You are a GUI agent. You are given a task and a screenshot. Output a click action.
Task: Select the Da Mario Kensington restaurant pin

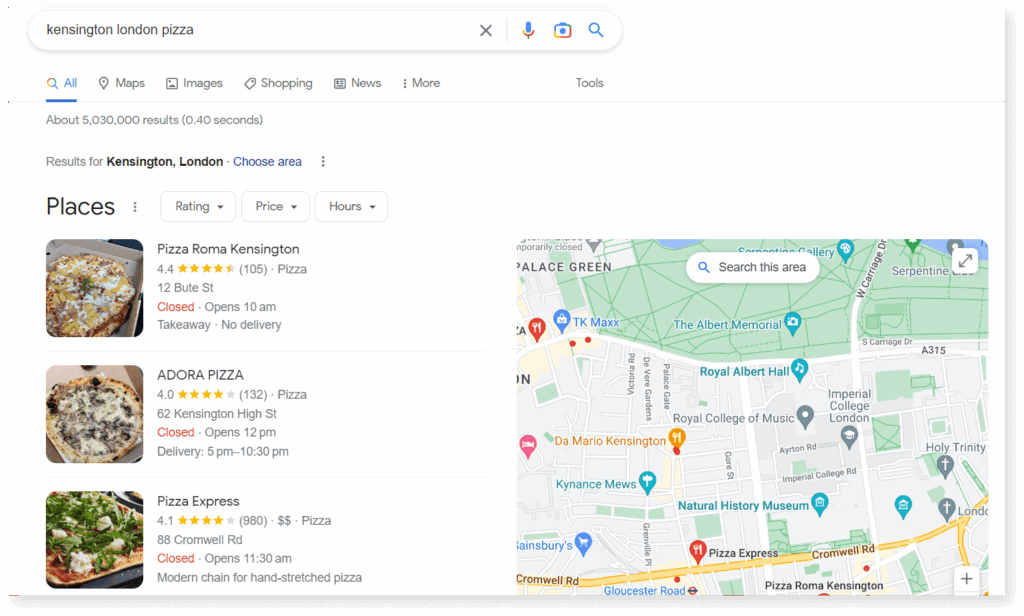pyautogui.click(x=677, y=437)
